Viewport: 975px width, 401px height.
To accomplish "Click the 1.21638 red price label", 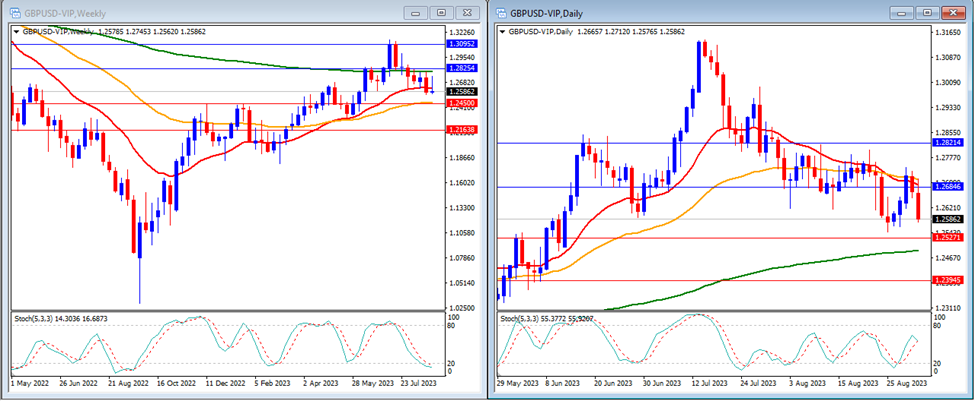I will 461,131.
